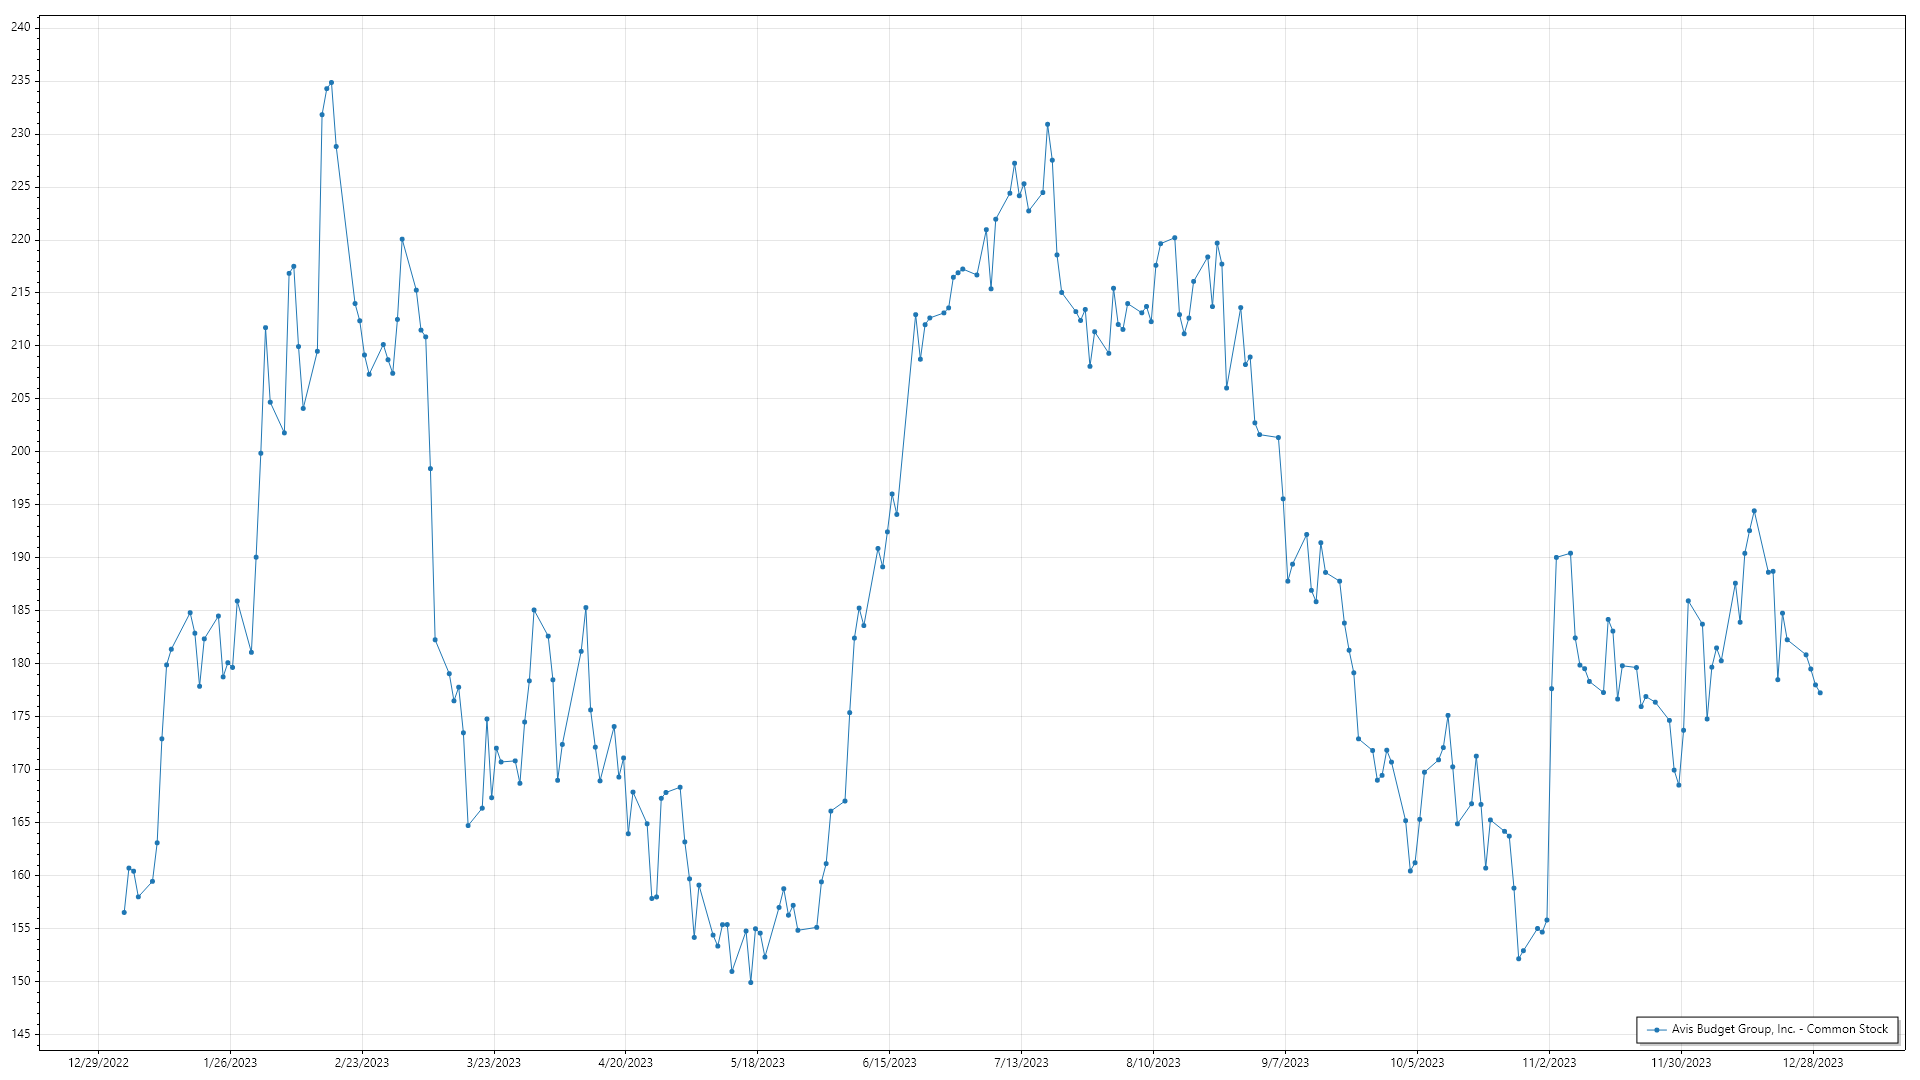Click the first data point of the series
The height and width of the screenshot is (1080, 1920).
(124, 912)
